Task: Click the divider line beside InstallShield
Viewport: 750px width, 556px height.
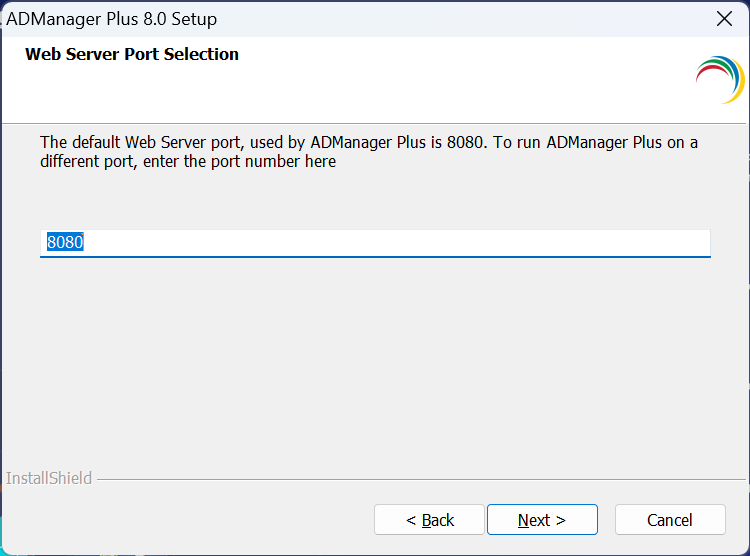Action: (420, 479)
